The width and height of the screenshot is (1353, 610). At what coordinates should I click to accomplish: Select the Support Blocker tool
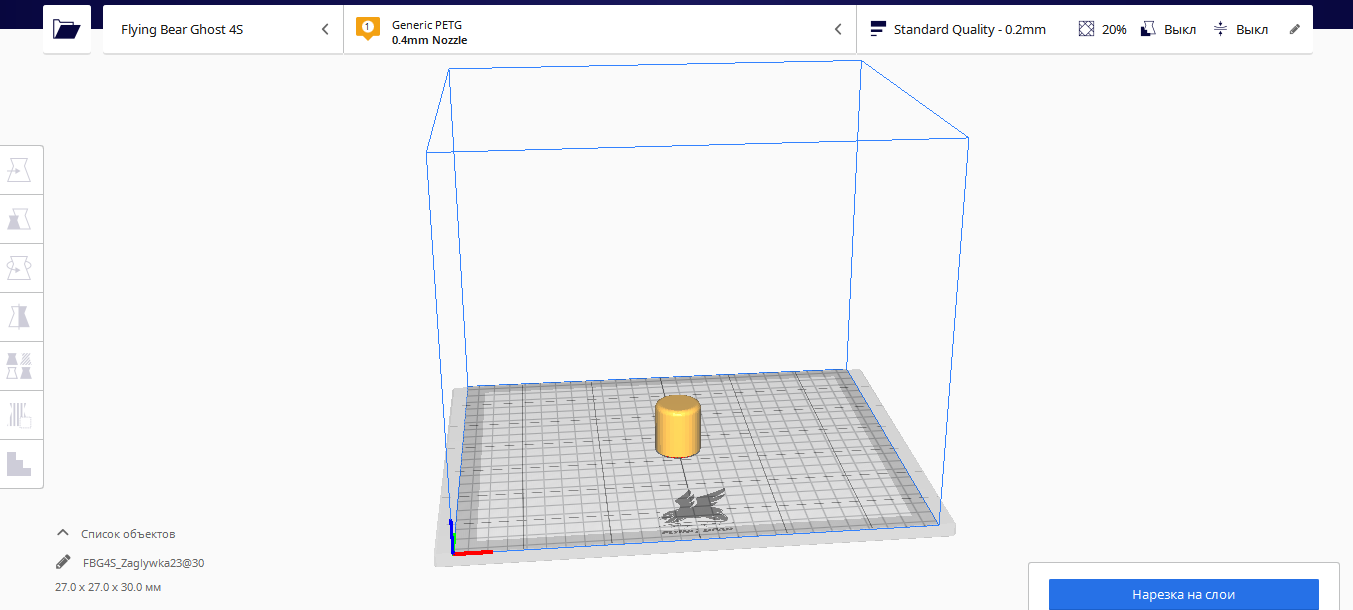[x=21, y=414]
